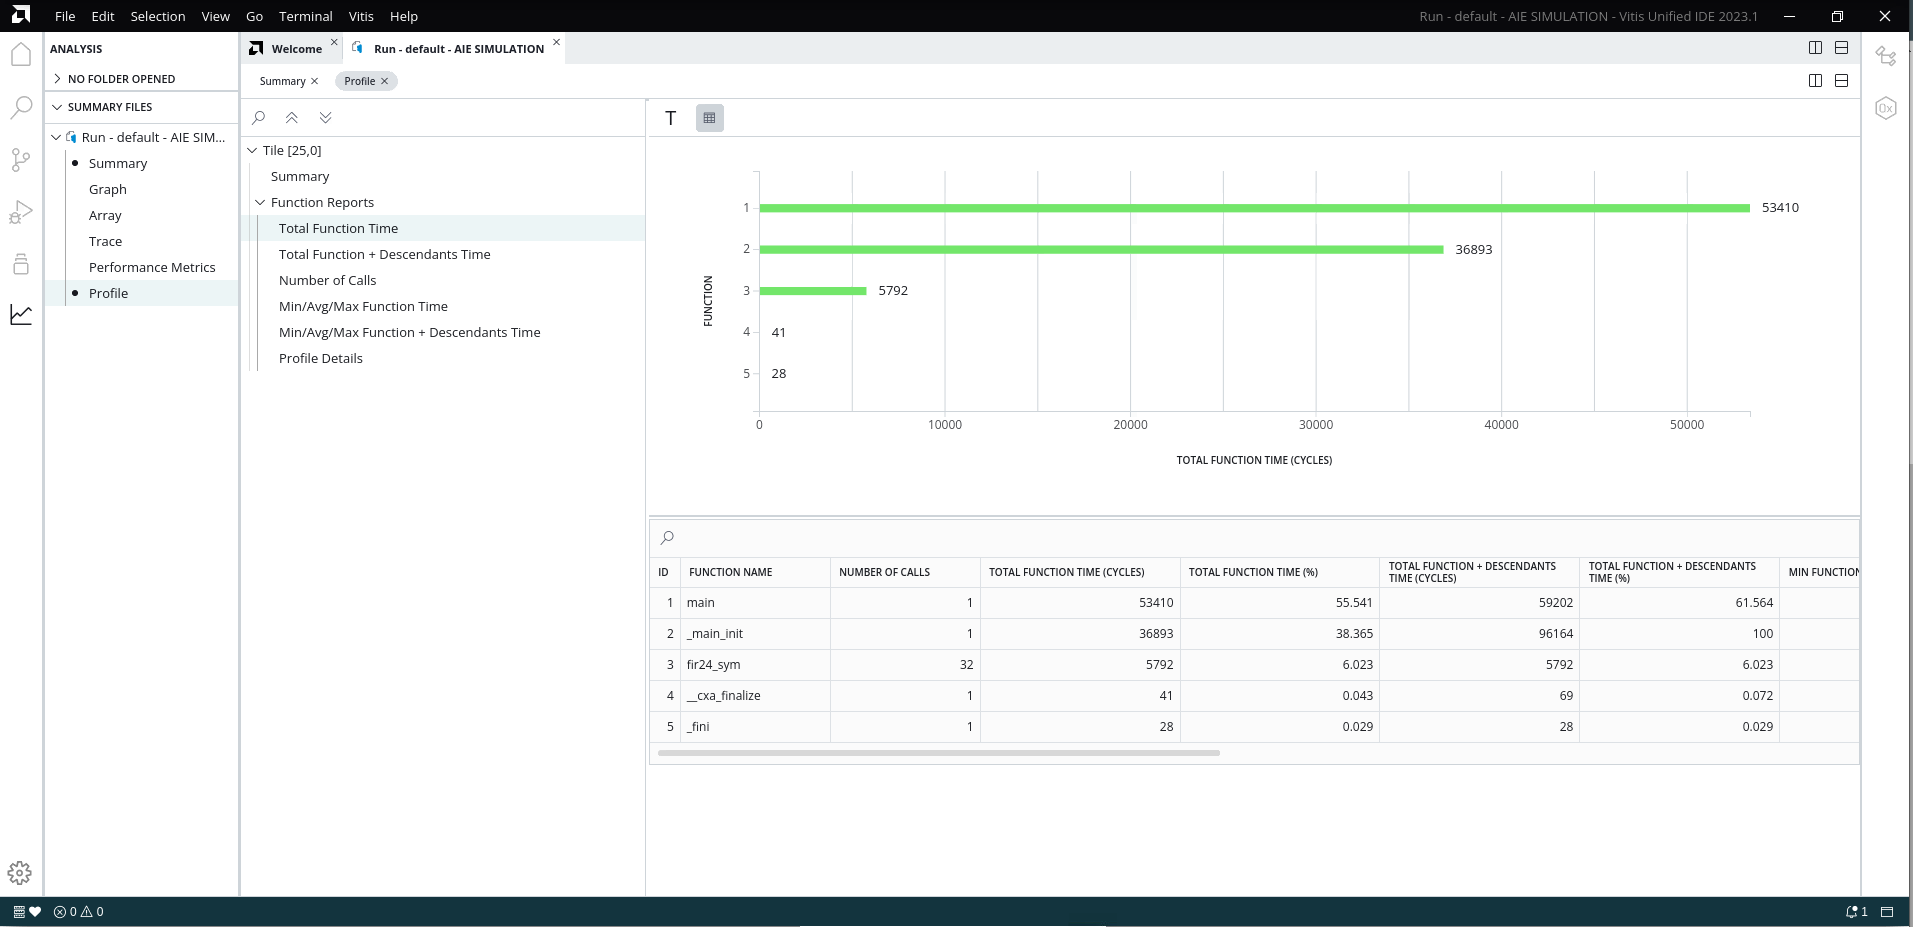Select Number of Calls report
Image resolution: width=1913 pixels, height=927 pixels.
click(x=327, y=281)
